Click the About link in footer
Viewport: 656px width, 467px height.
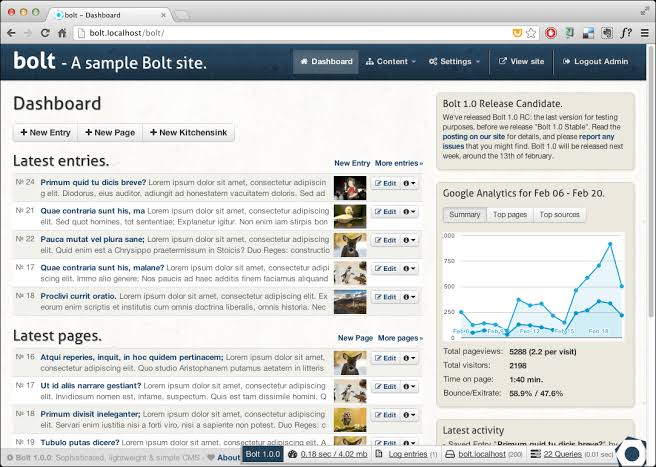point(228,458)
